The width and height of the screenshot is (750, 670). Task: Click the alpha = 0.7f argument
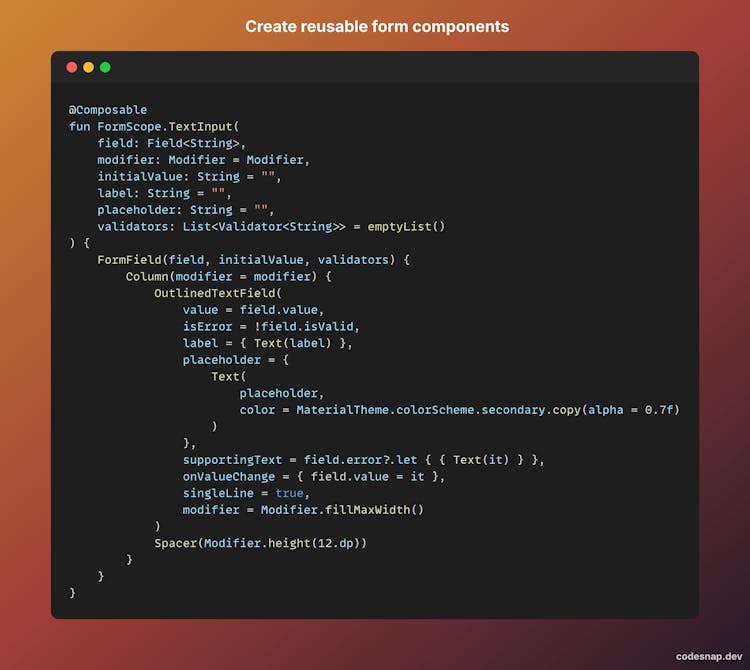click(629, 410)
